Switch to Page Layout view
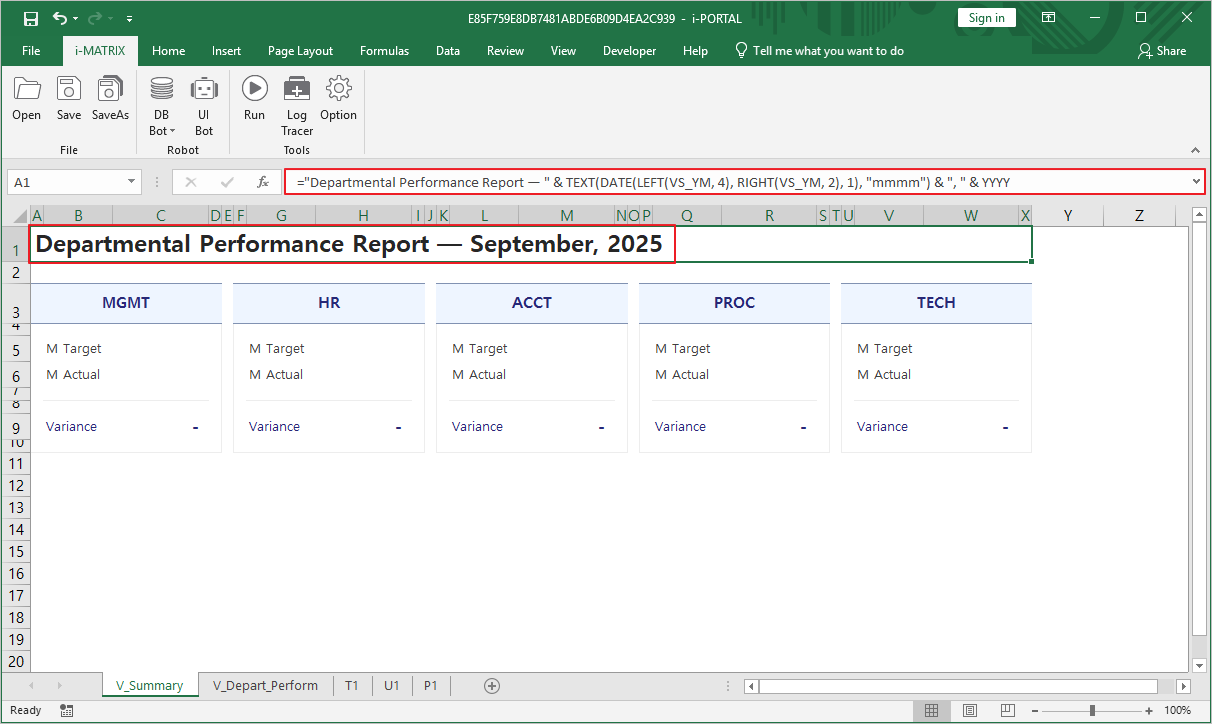Screen dimensions: 1212x724 [x=969, y=710]
